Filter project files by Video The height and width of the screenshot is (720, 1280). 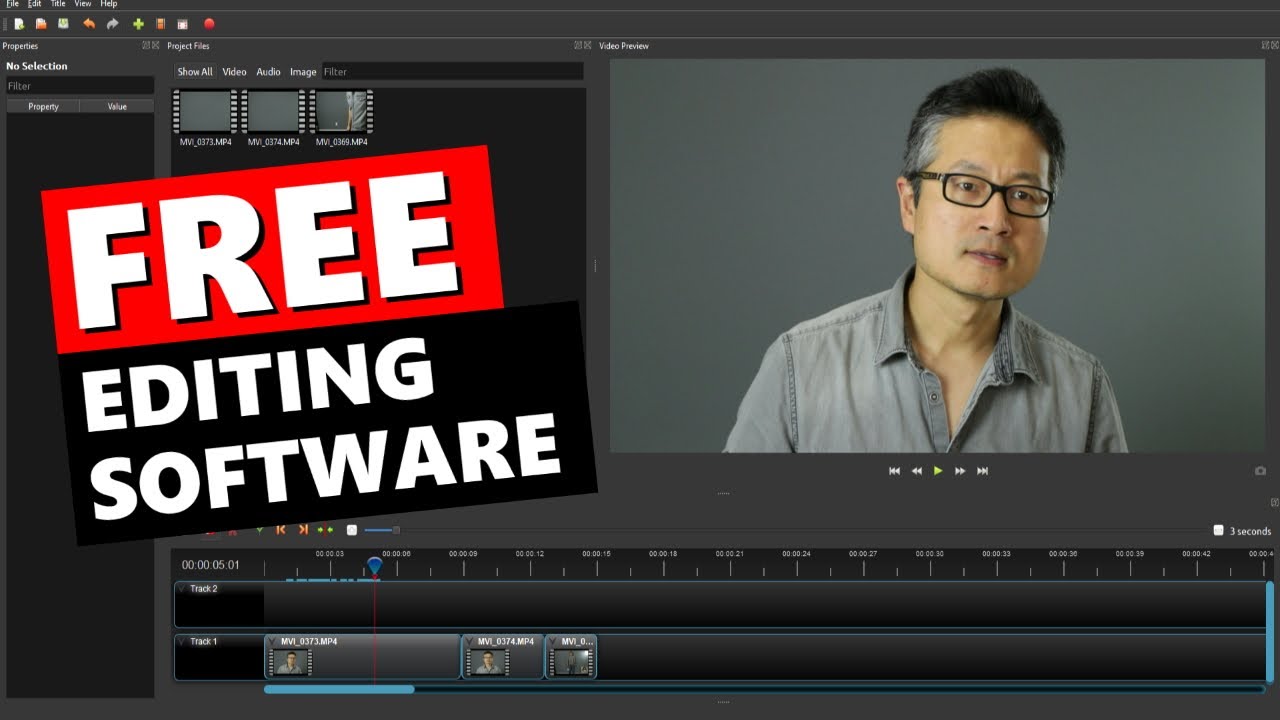(x=234, y=72)
